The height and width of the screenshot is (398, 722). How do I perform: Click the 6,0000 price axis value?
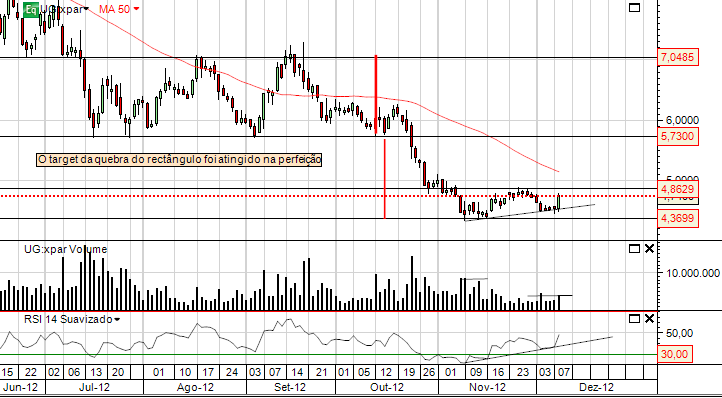click(x=682, y=120)
